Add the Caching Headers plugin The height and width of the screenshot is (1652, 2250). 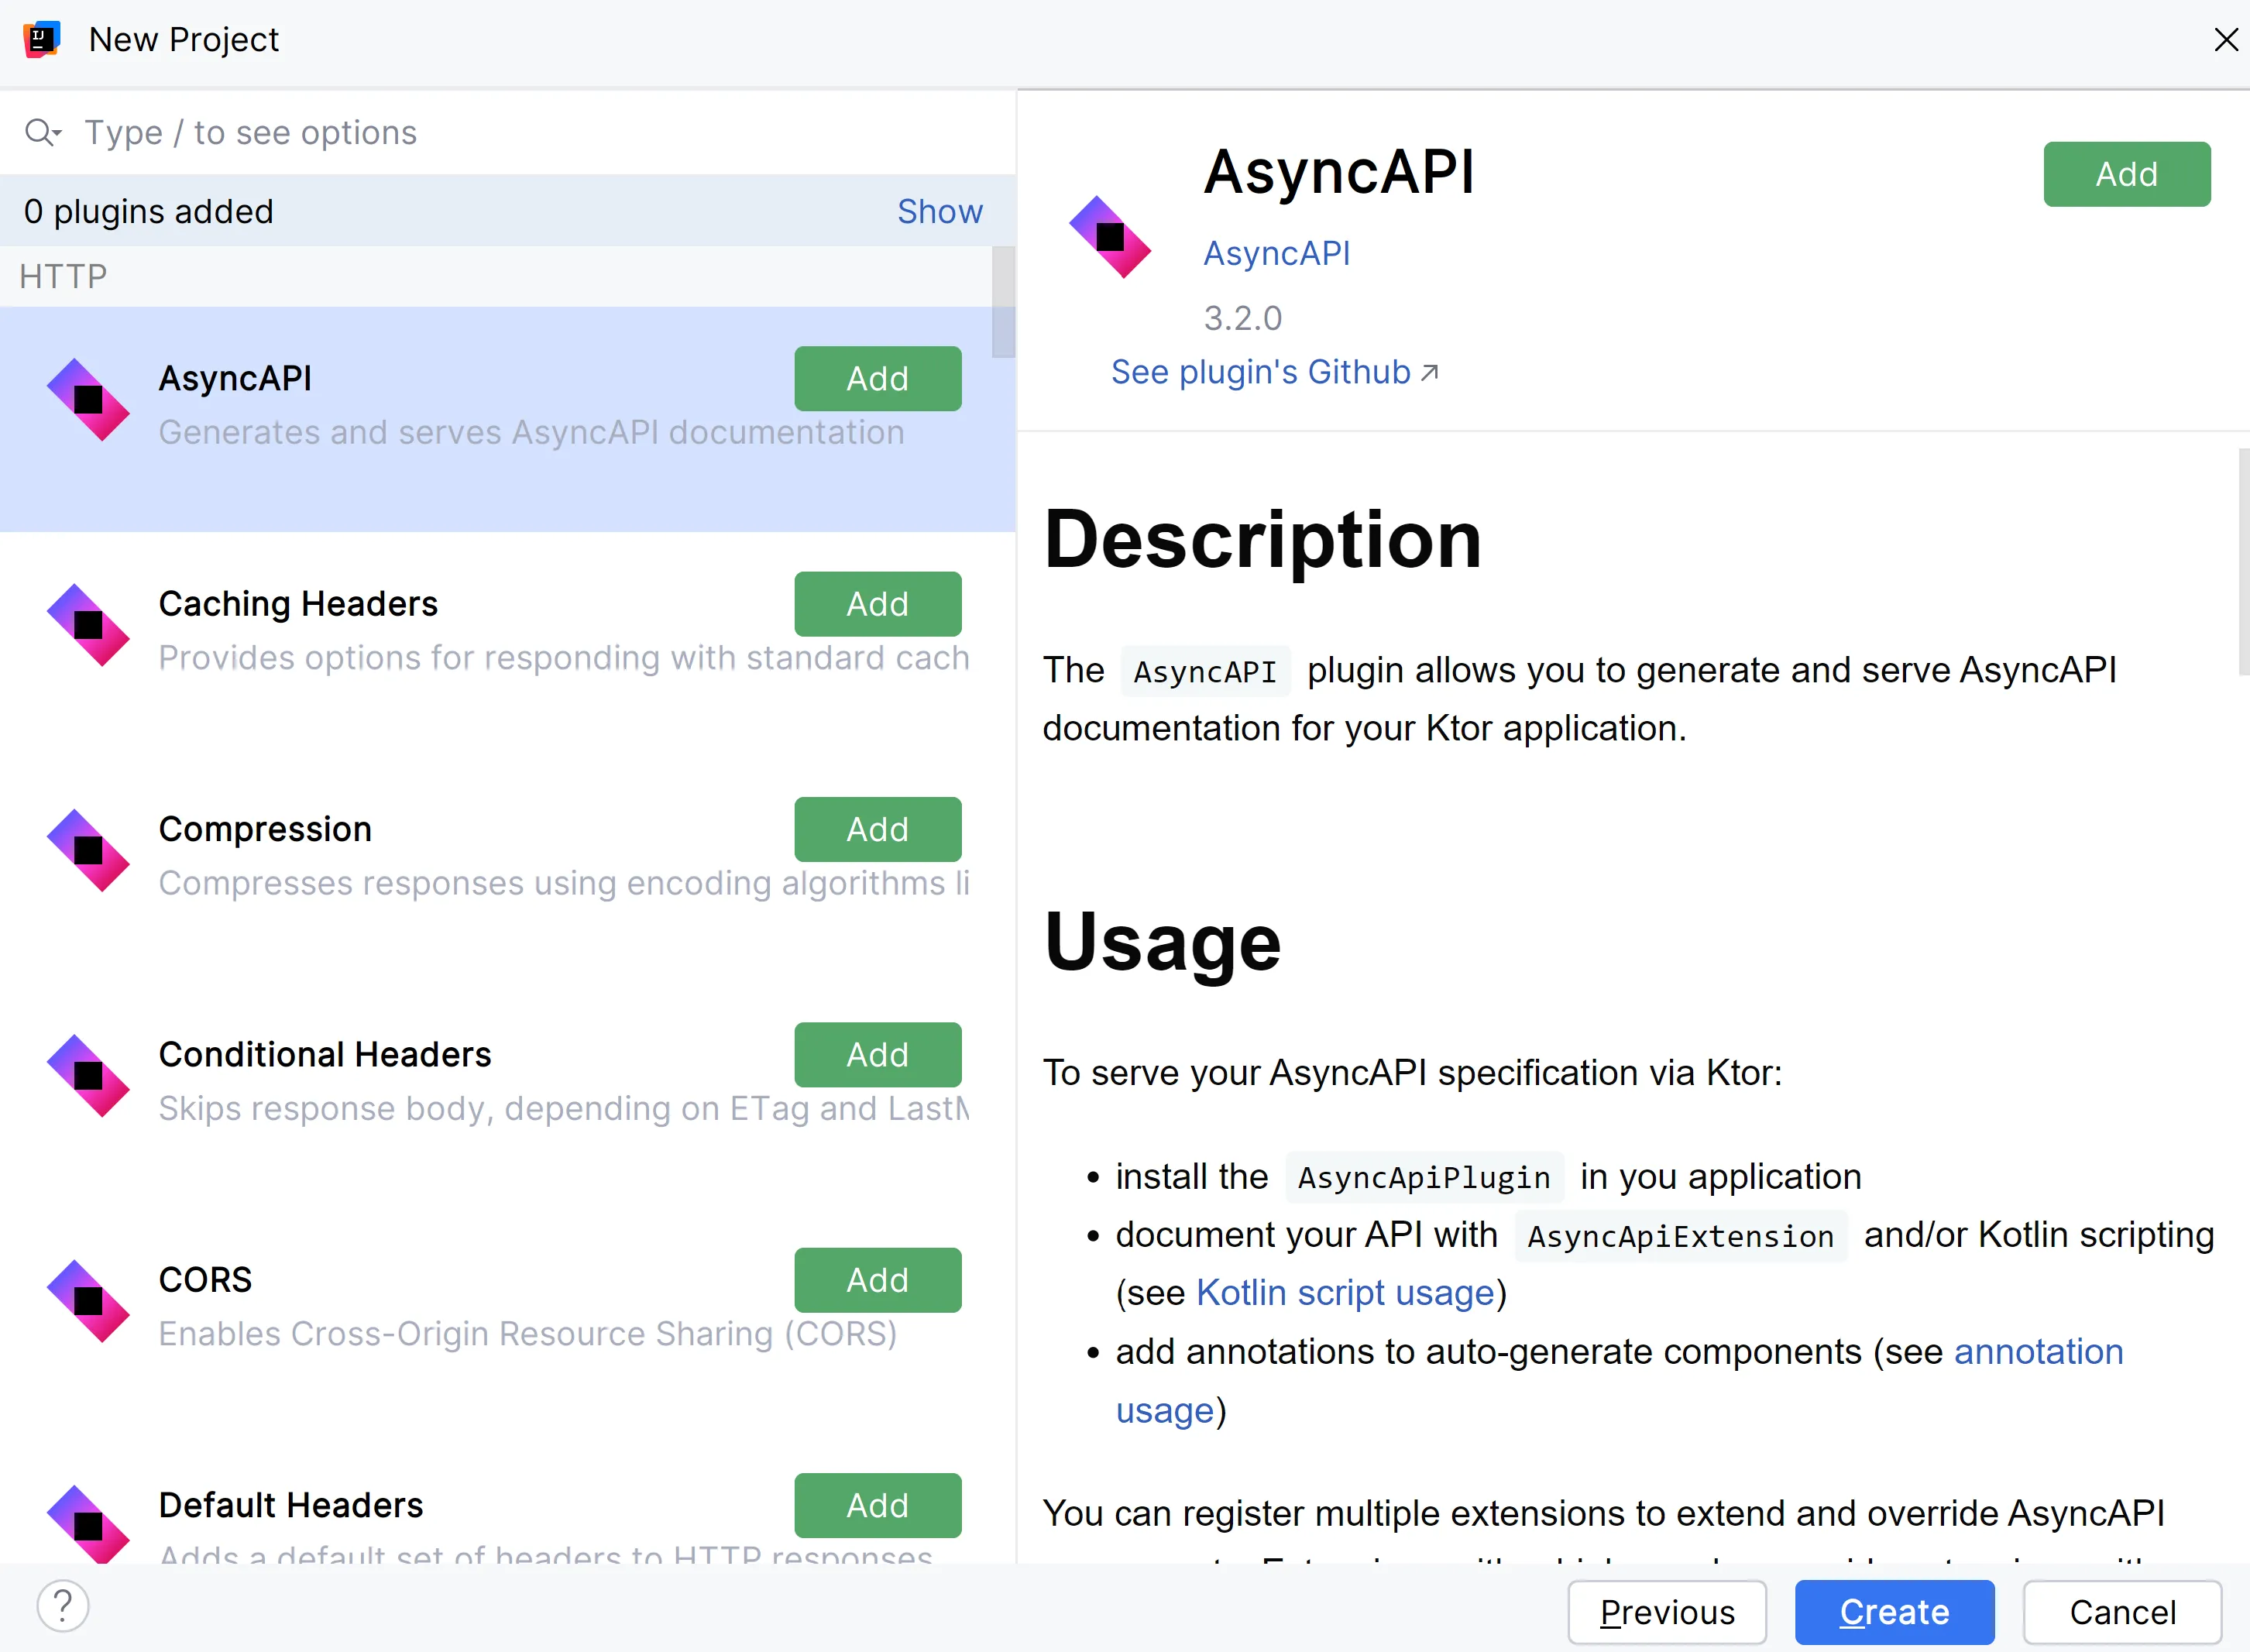pos(877,604)
